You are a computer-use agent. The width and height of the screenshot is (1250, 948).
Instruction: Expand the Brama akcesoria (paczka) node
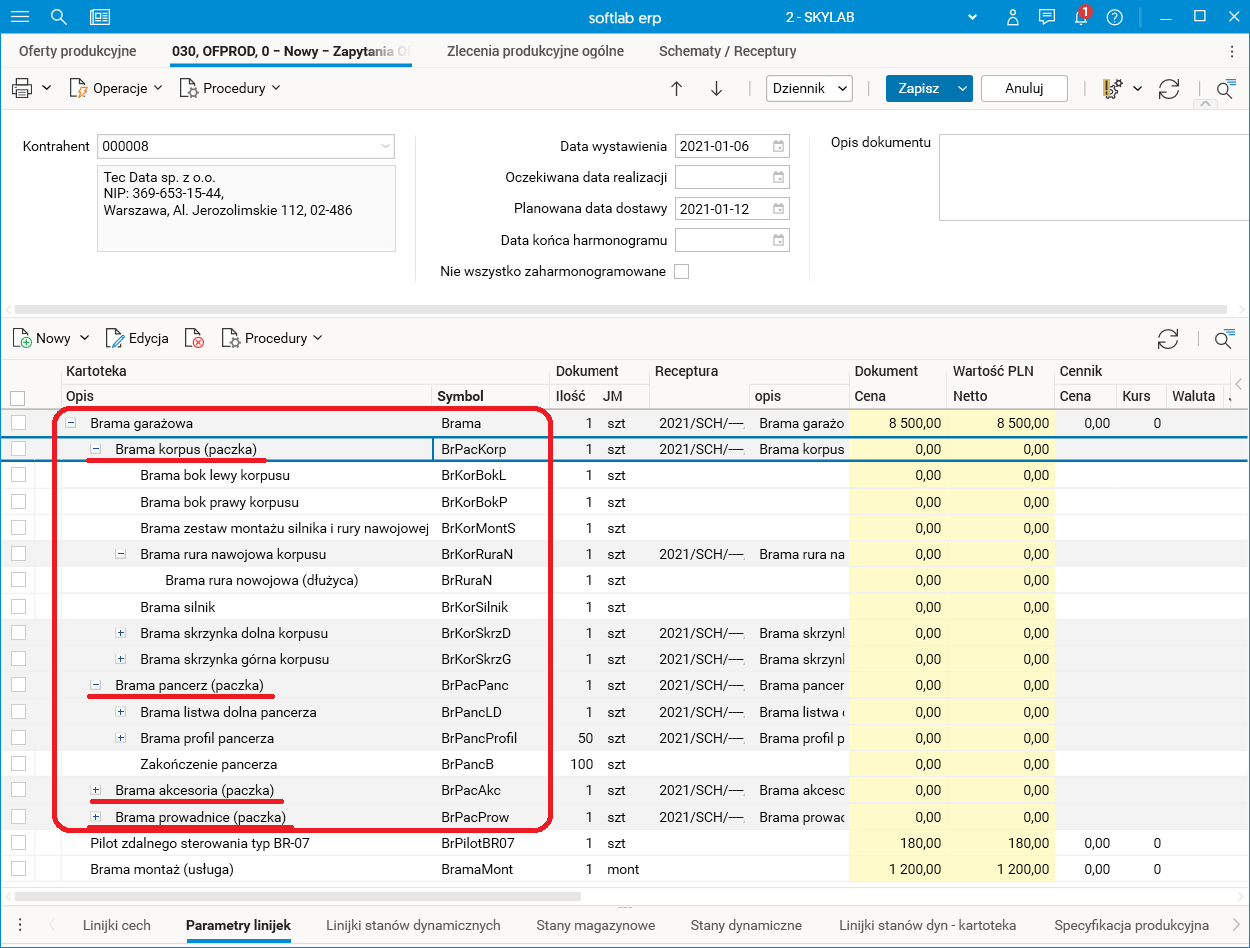[97, 790]
